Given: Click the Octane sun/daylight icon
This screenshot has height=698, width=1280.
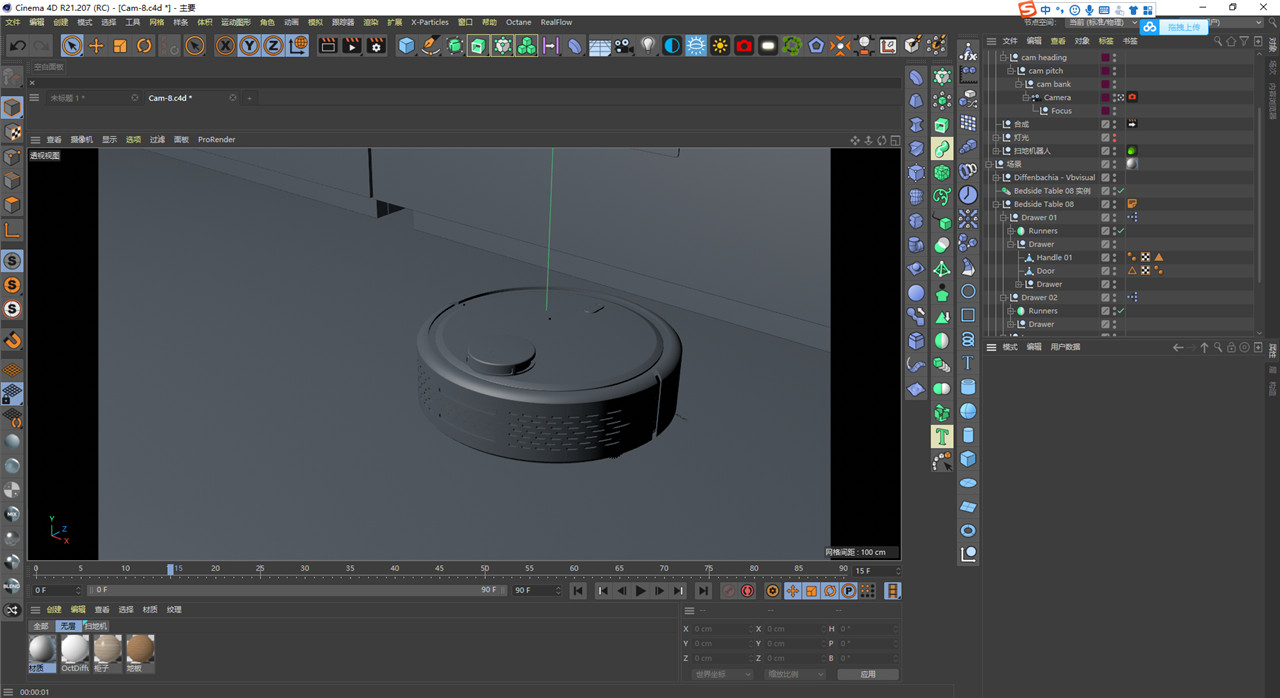Looking at the screenshot, I should [x=720, y=45].
